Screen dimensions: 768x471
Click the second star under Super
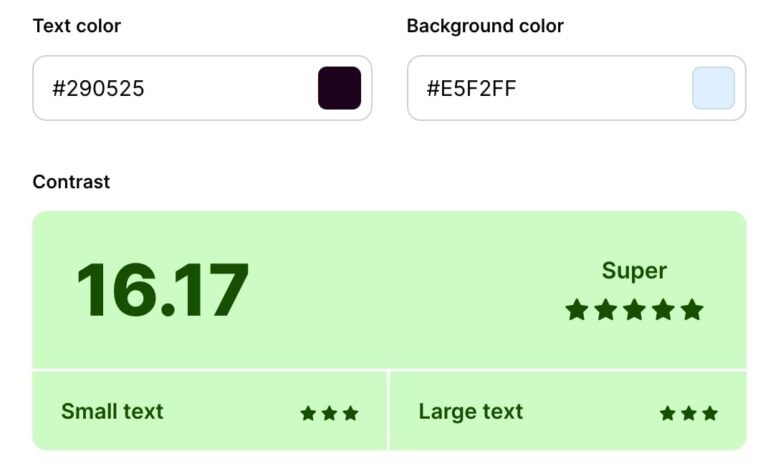point(605,310)
